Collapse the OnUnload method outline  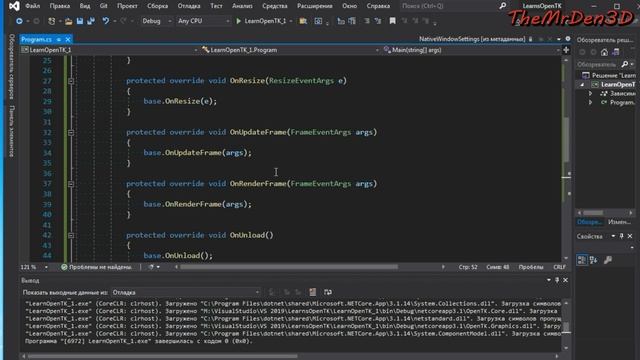pyautogui.click(x=71, y=235)
